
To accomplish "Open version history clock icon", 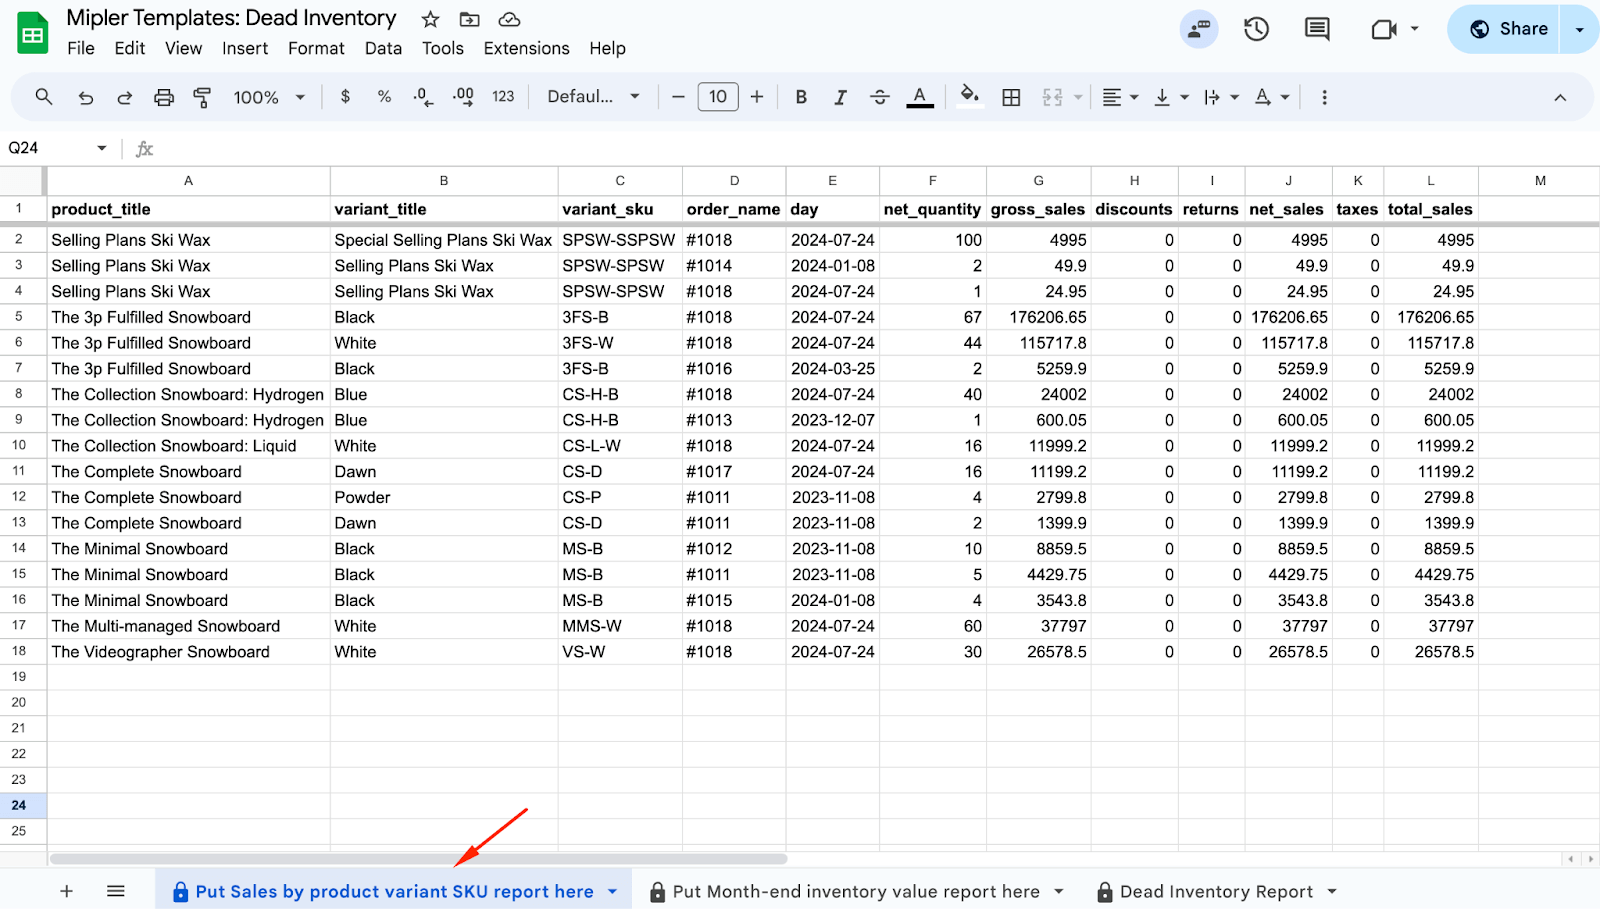I will (1256, 29).
